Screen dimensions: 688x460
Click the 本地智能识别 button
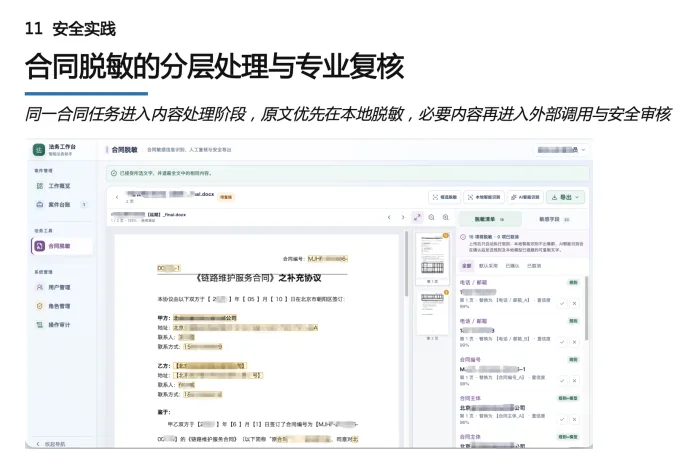(484, 198)
